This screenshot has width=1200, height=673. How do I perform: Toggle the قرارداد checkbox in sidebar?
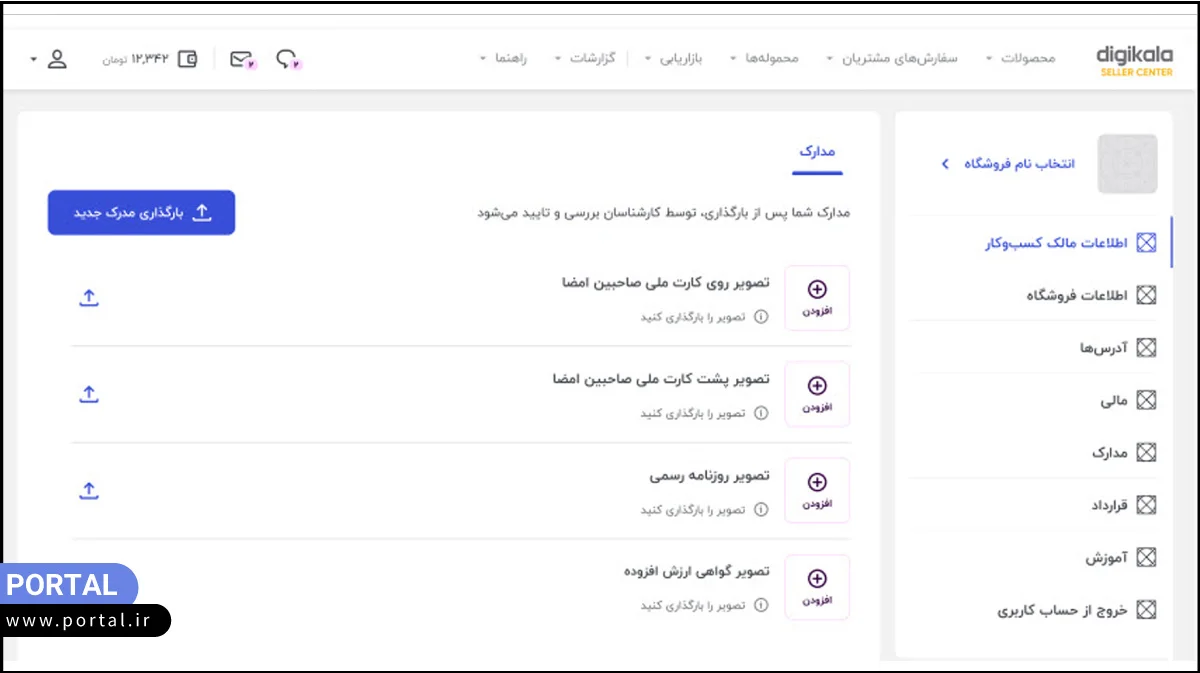click(x=1145, y=505)
